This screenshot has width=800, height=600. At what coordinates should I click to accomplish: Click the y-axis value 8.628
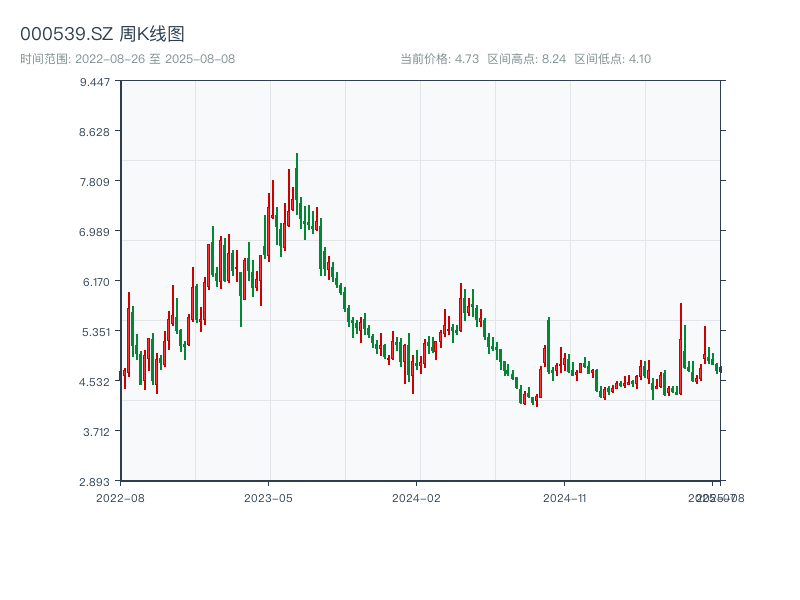point(94,132)
